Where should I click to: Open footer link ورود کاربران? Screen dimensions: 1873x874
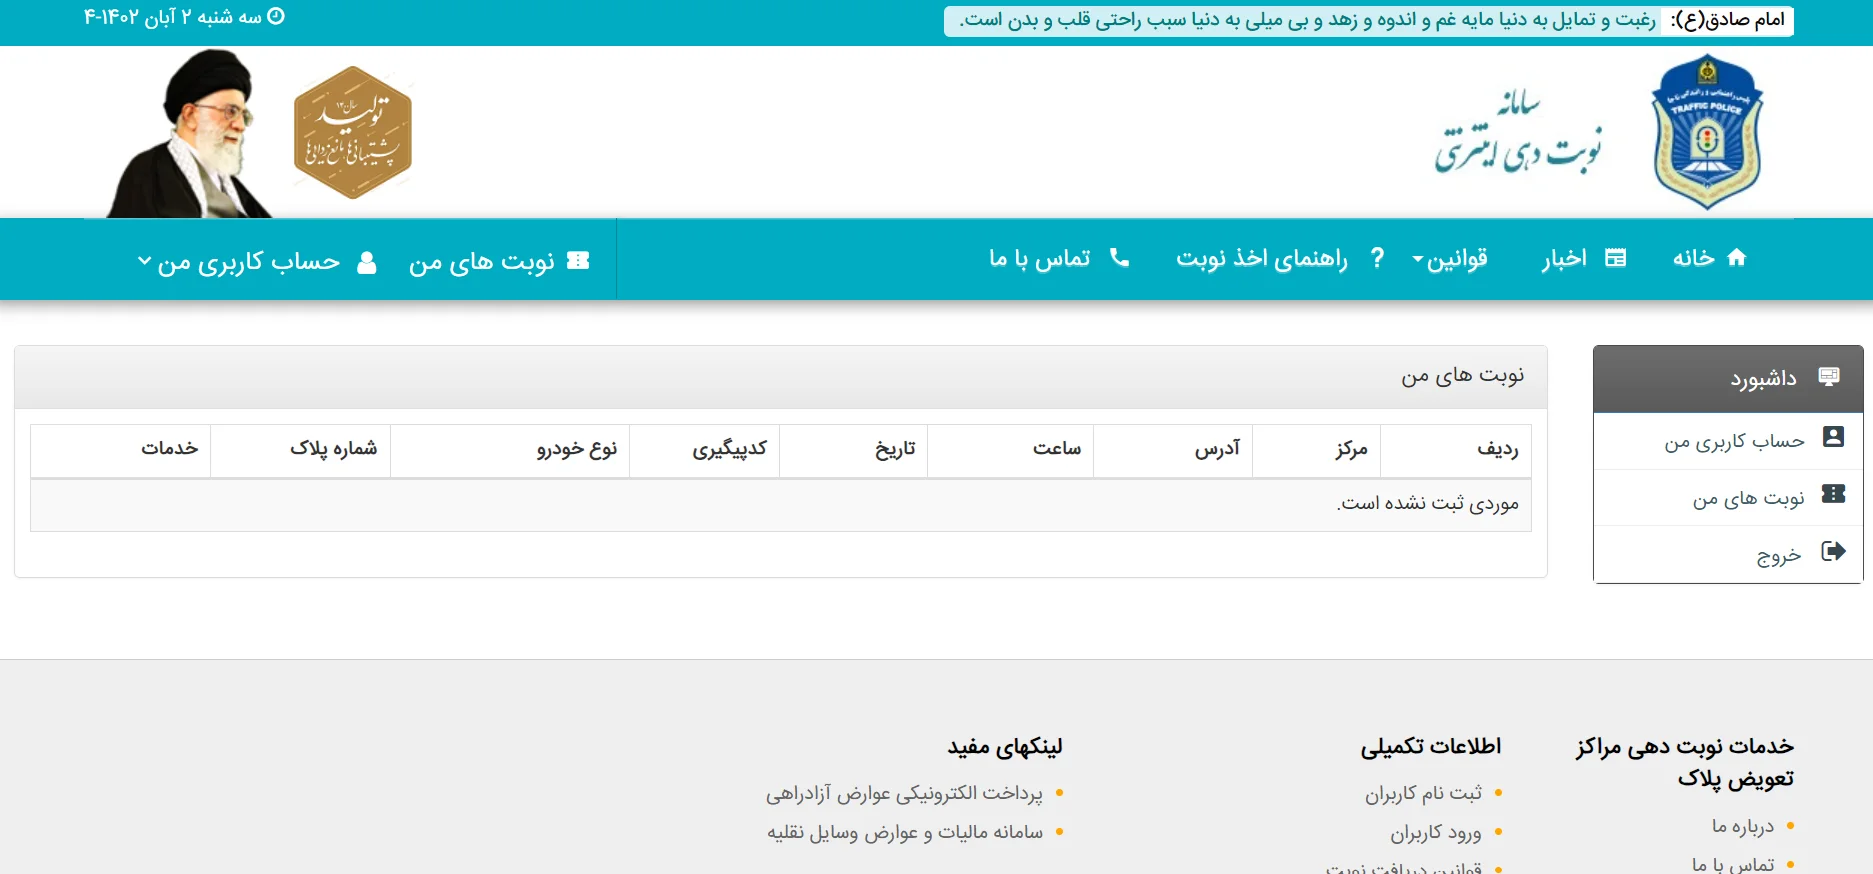1436,833
